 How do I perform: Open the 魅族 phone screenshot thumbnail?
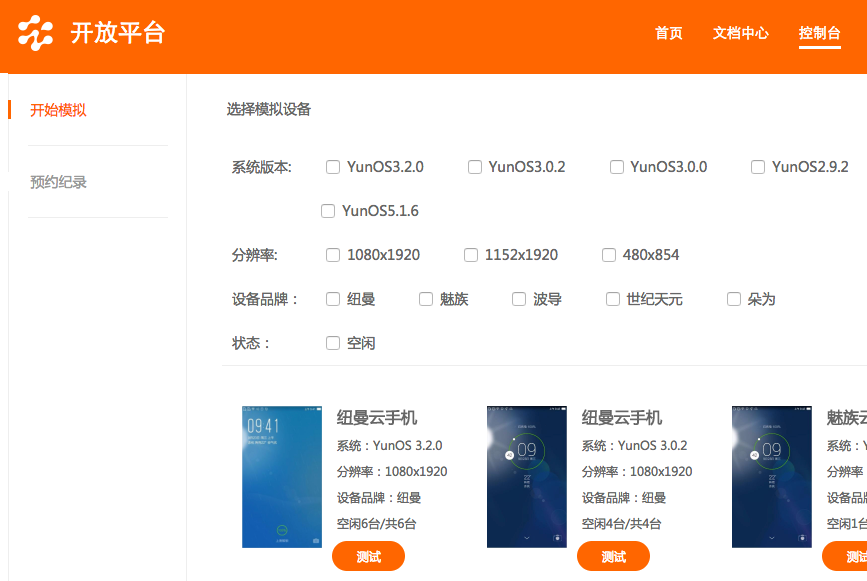pos(772,477)
